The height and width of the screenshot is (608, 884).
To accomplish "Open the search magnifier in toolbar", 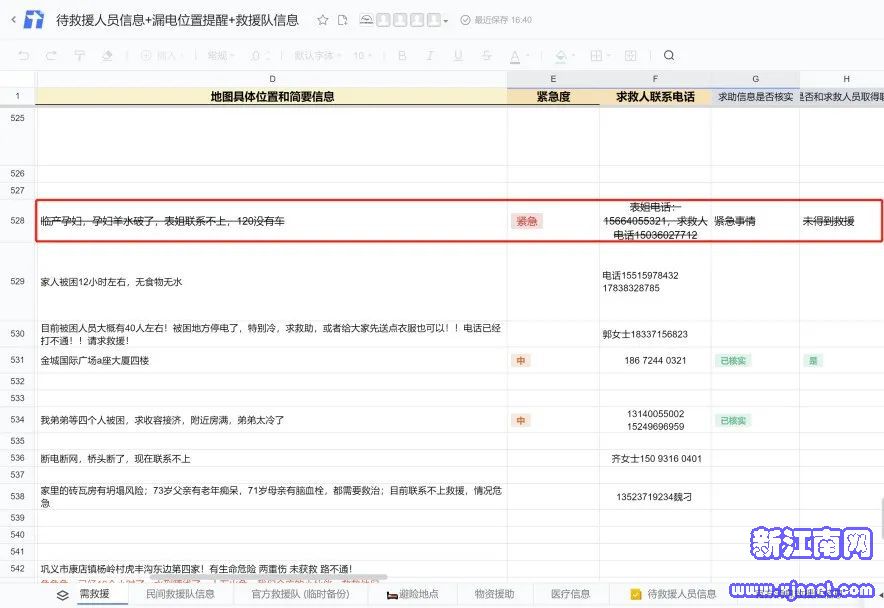I will [x=669, y=56].
